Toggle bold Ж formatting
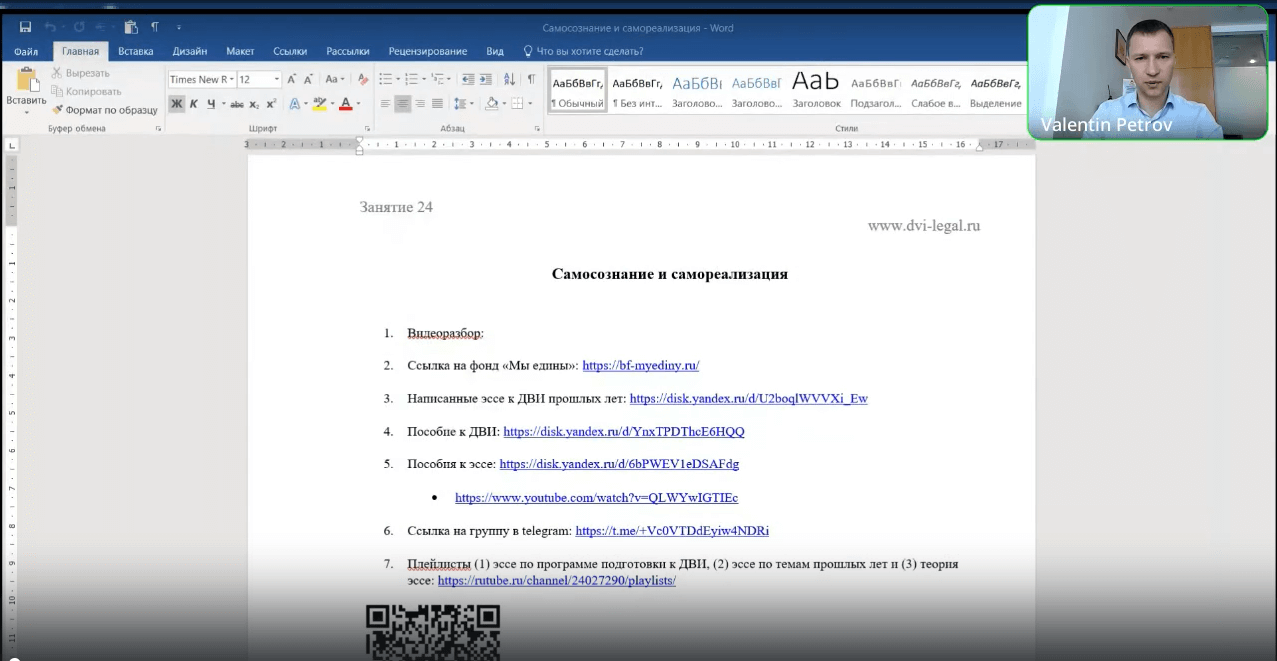Screen dimensions: 1277x661 (176, 104)
